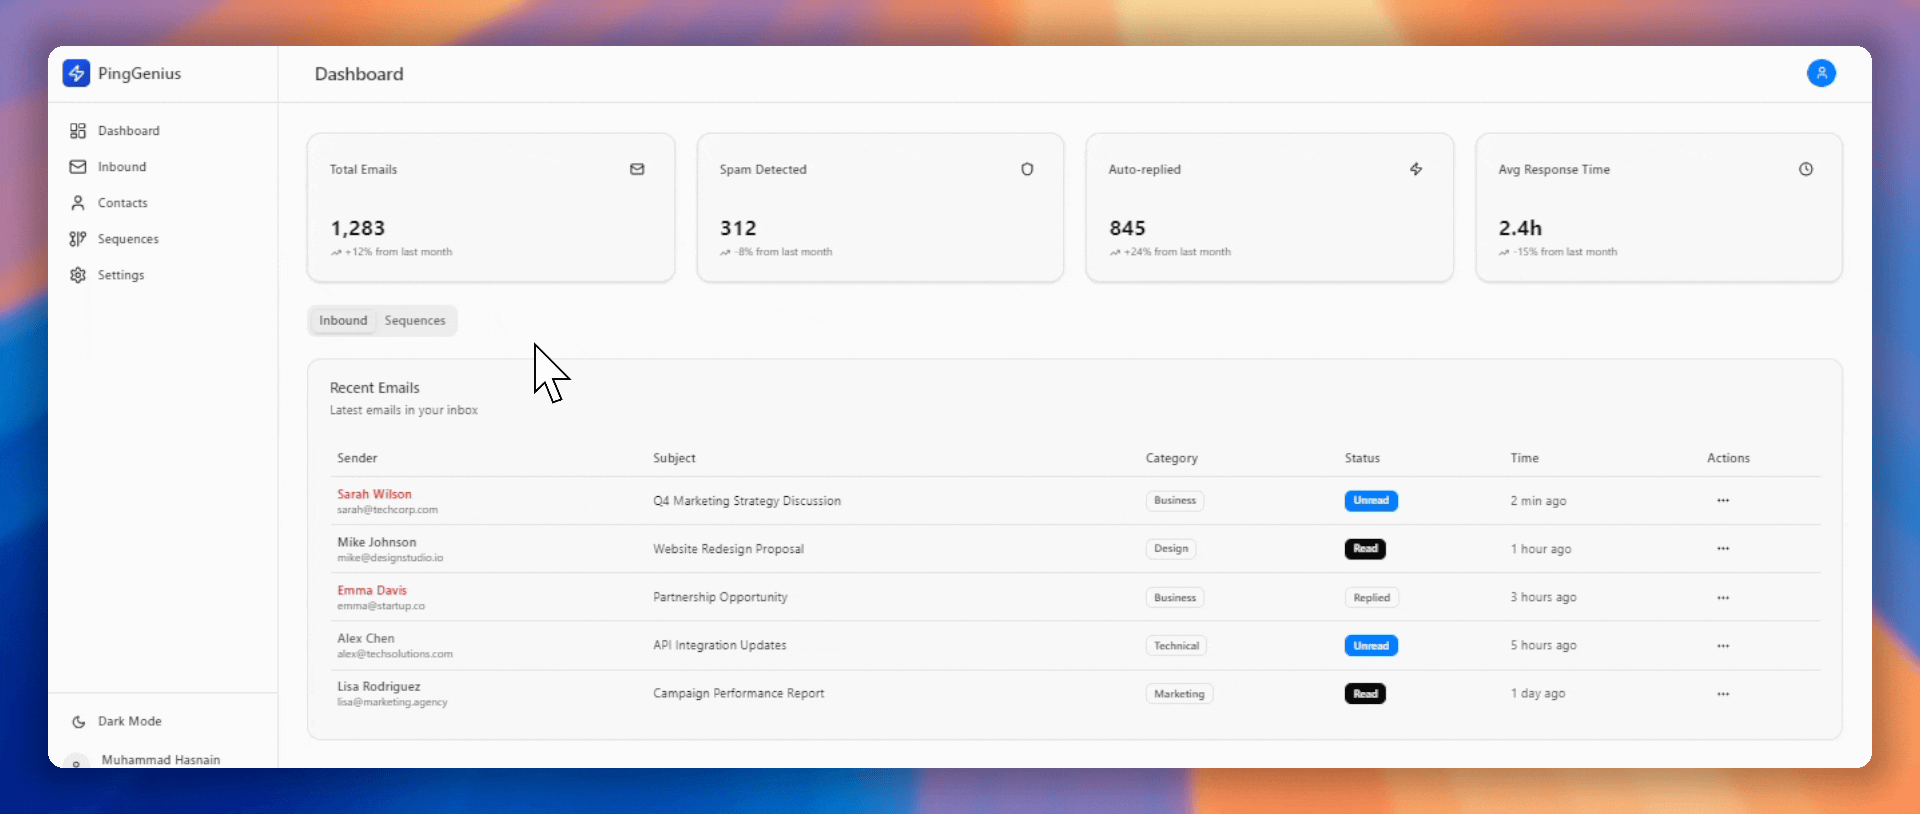Click the Spam Detected shield icon

pyautogui.click(x=1026, y=169)
